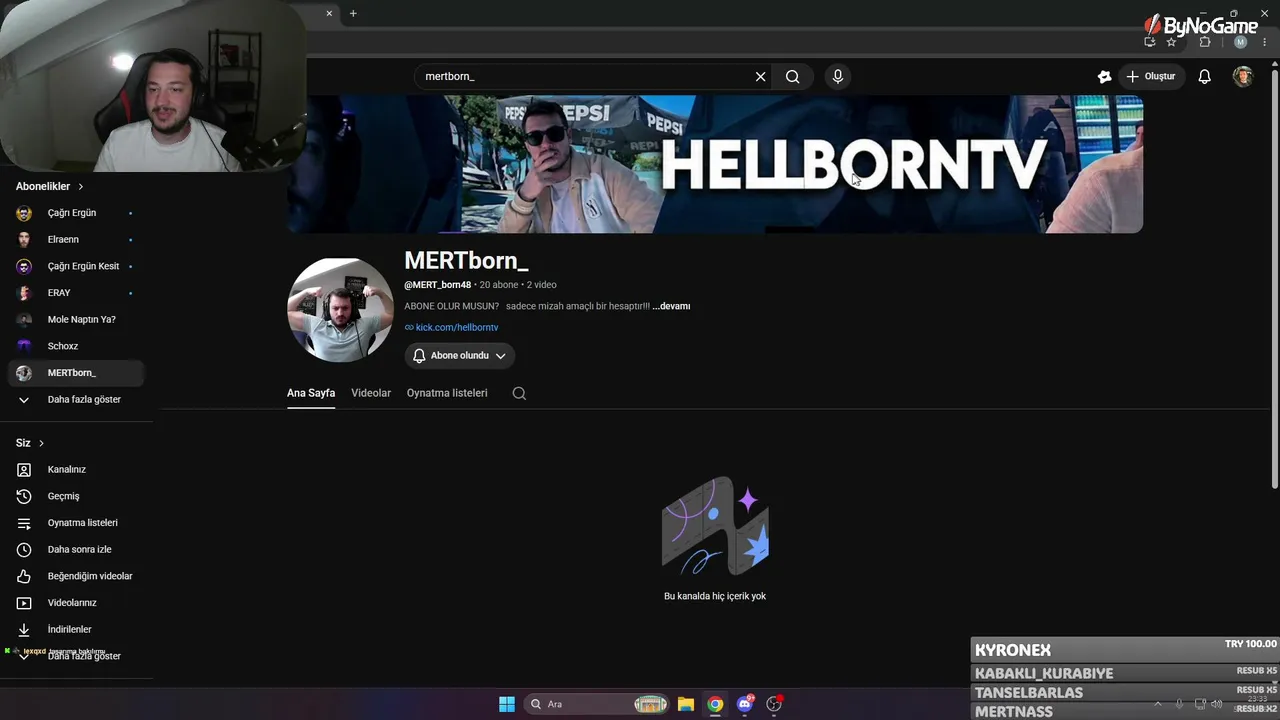Screen dimensions: 1280x720
Task: Click the channel search magnifier icon
Action: click(x=519, y=393)
